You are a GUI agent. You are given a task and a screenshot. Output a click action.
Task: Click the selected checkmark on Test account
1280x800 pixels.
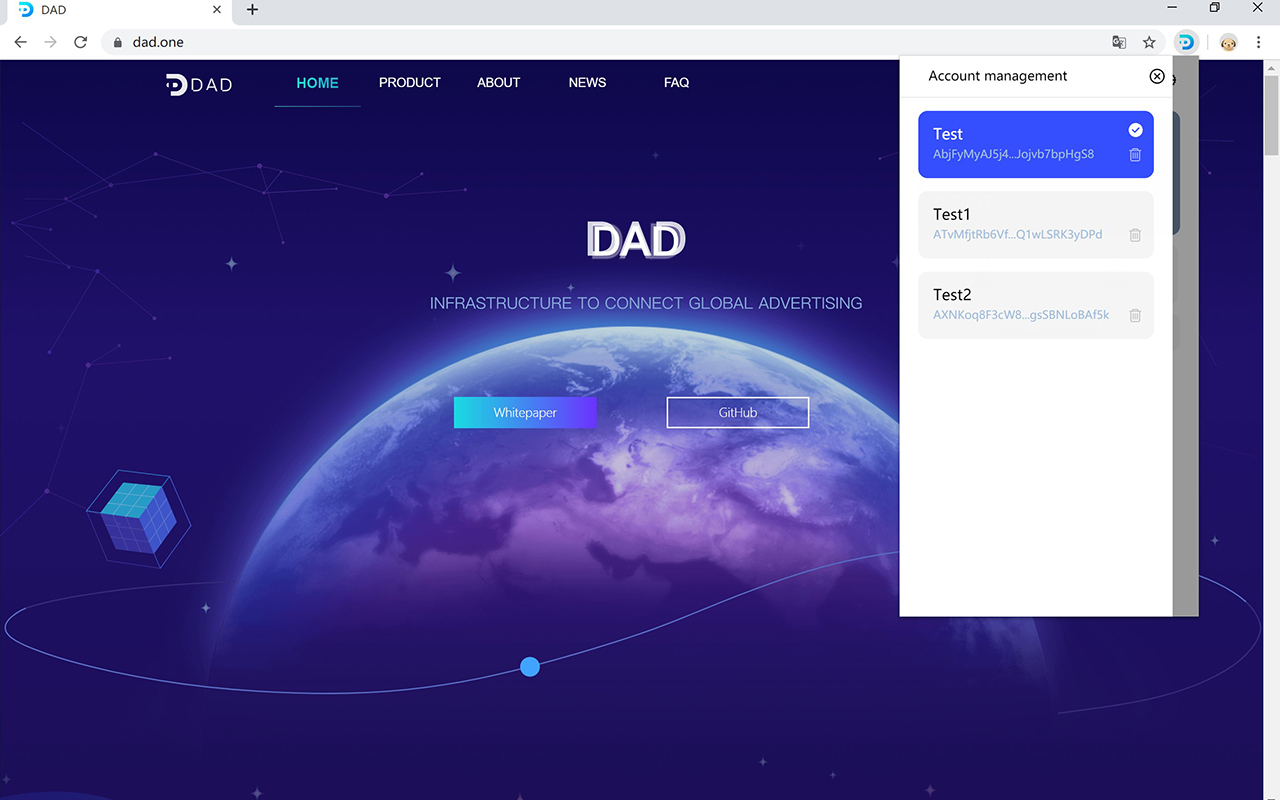pos(1135,130)
